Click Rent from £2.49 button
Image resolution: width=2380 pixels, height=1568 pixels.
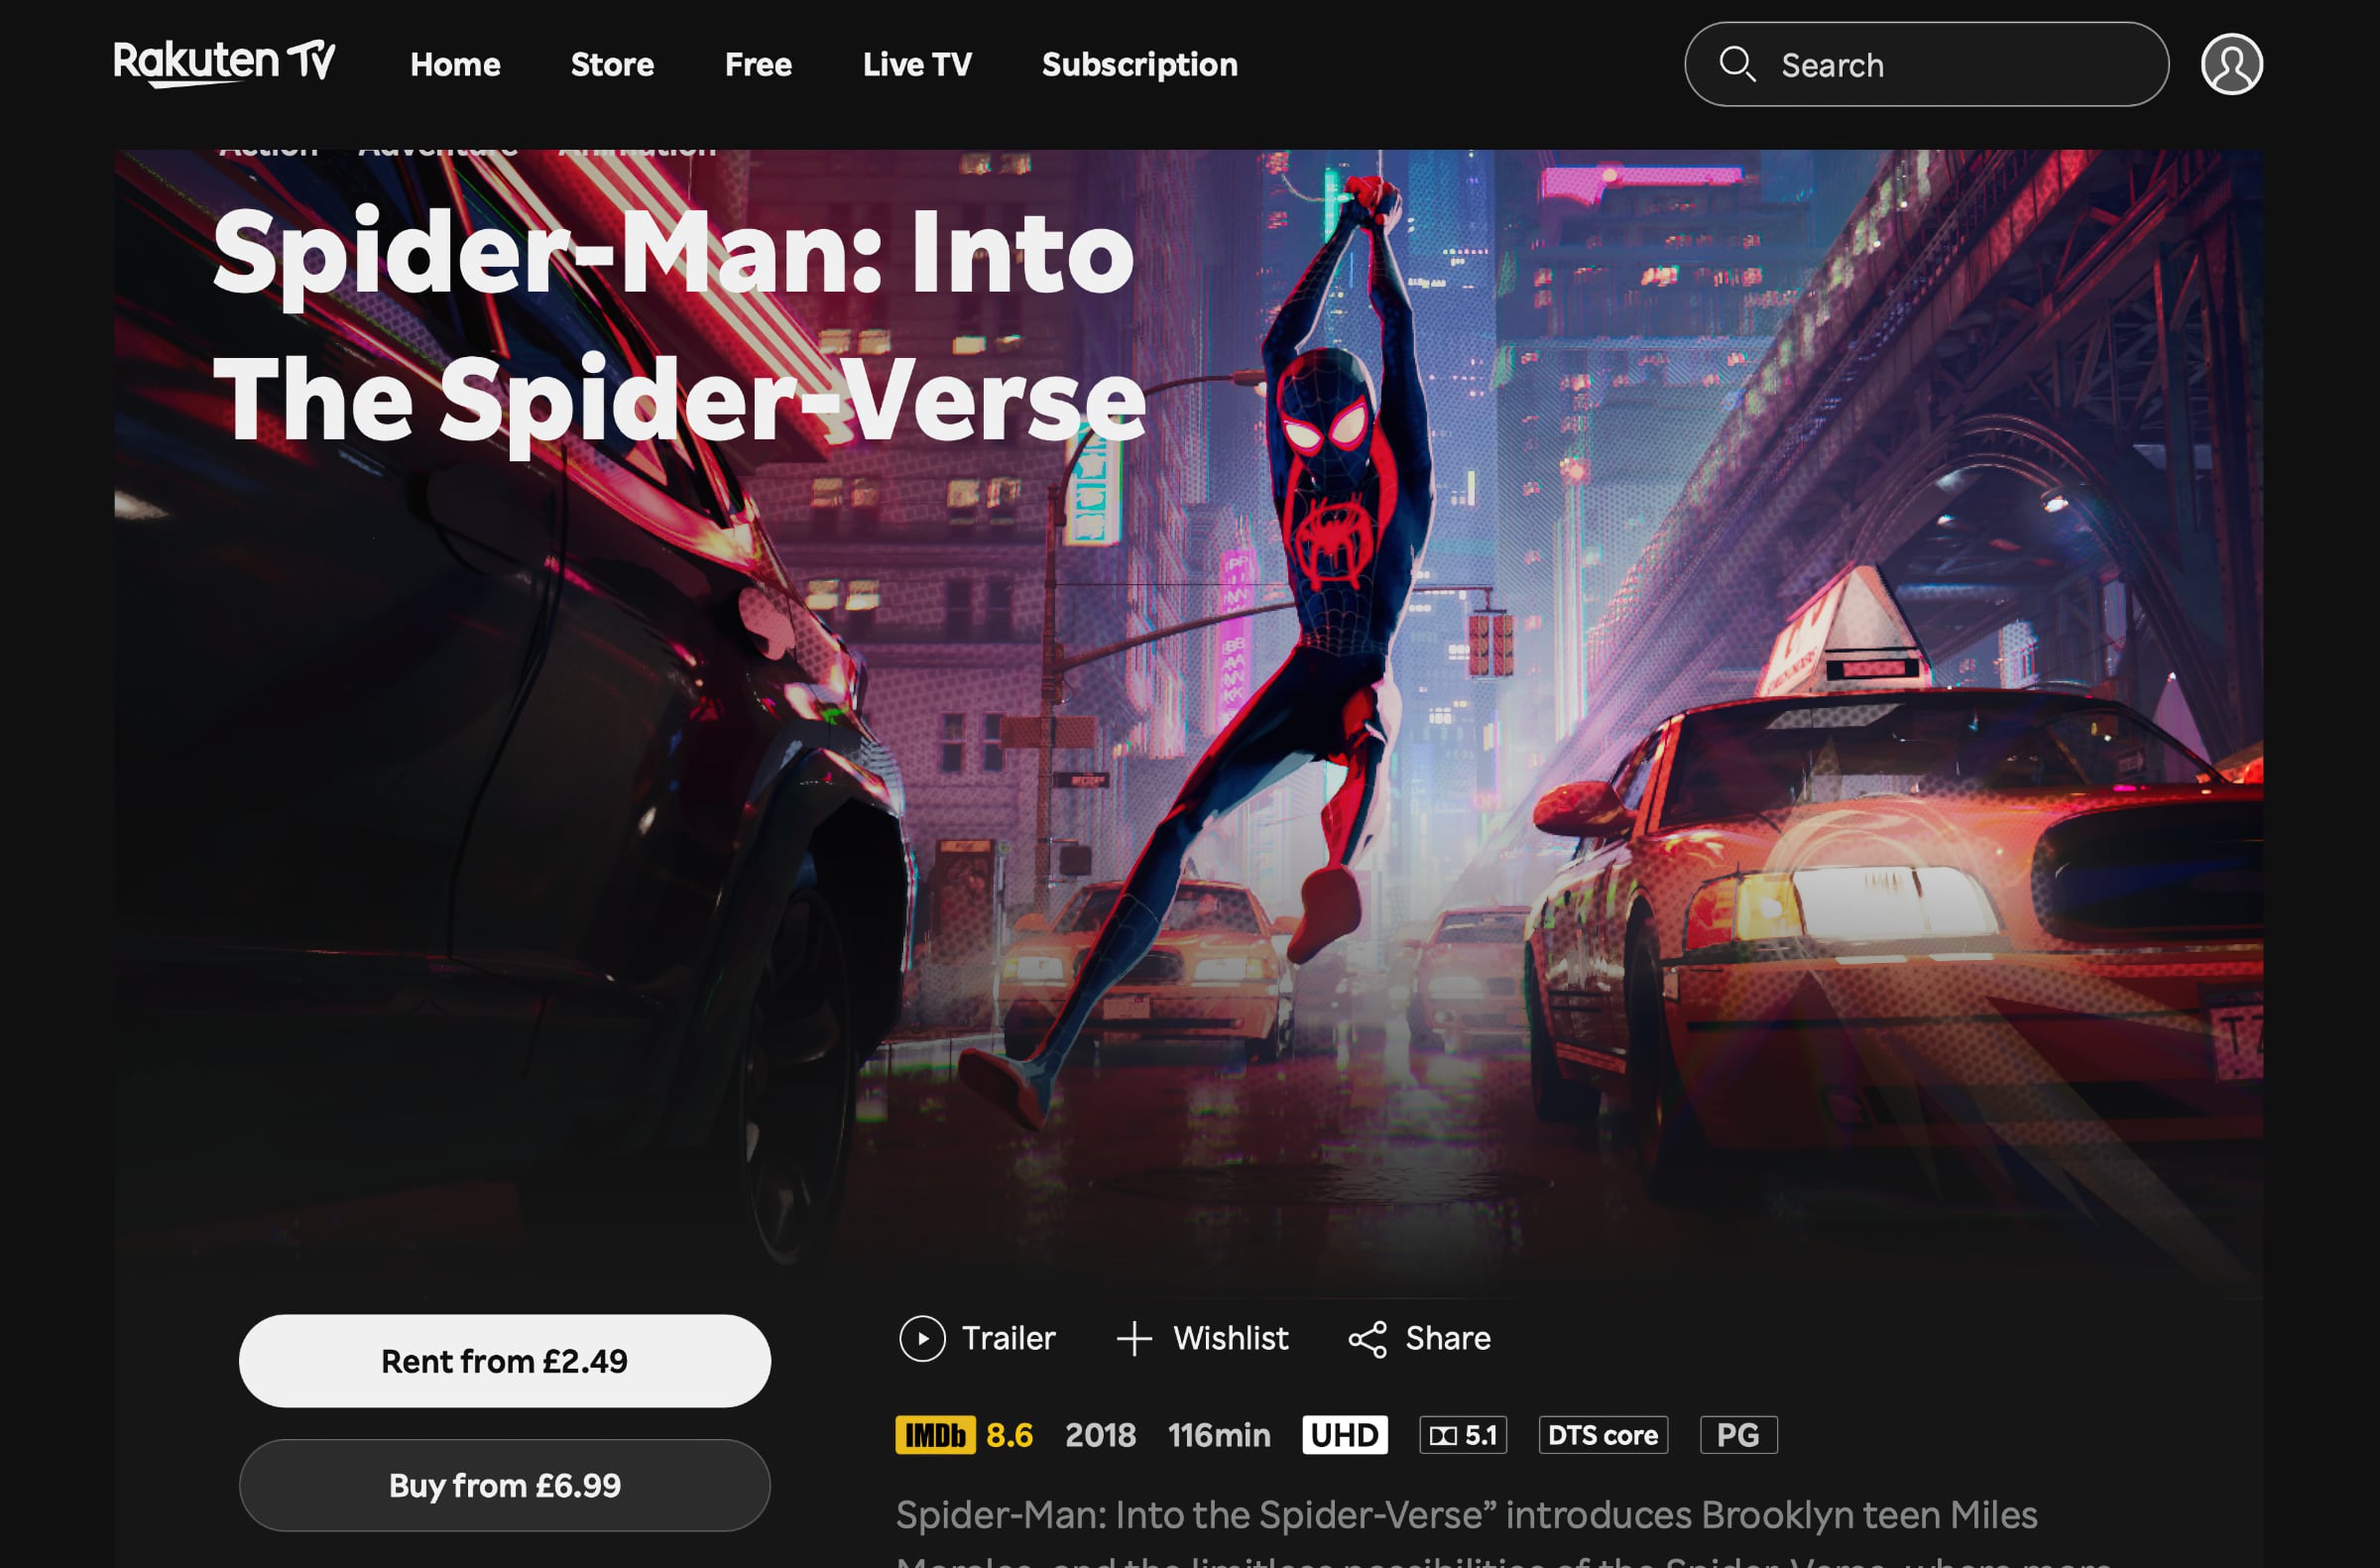pyautogui.click(x=504, y=1360)
